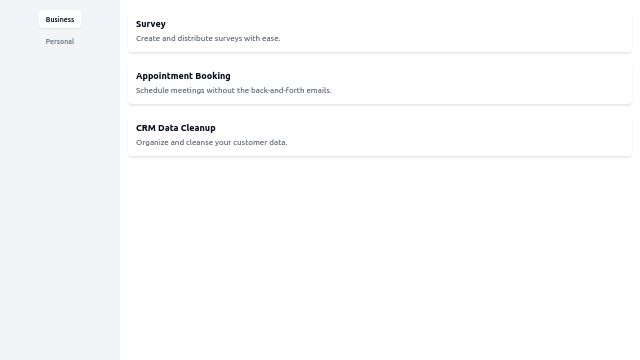
Task: Click the word 'Cleanup' in the third card
Action: pyautogui.click(x=198, y=128)
